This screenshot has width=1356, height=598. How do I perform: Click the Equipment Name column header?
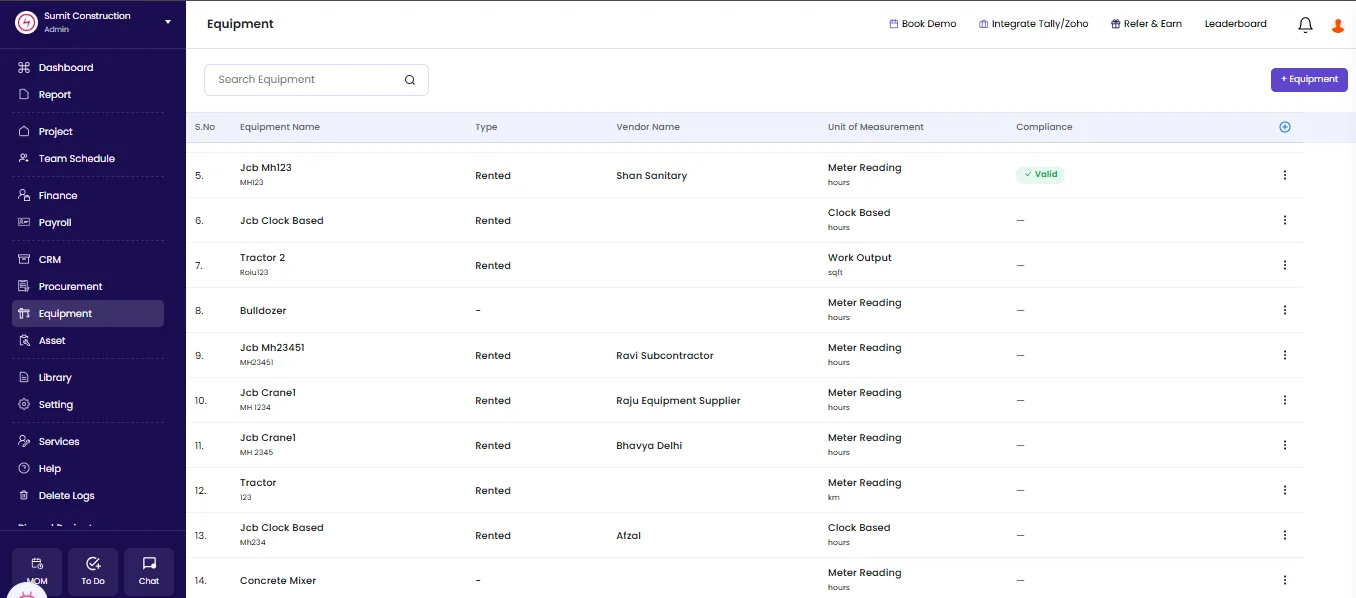[280, 127]
